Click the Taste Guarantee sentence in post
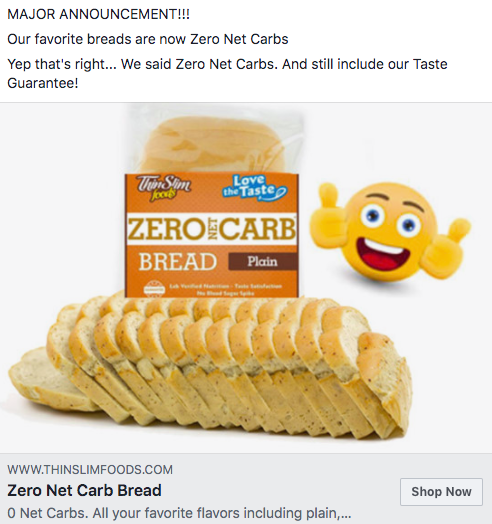 (227, 73)
